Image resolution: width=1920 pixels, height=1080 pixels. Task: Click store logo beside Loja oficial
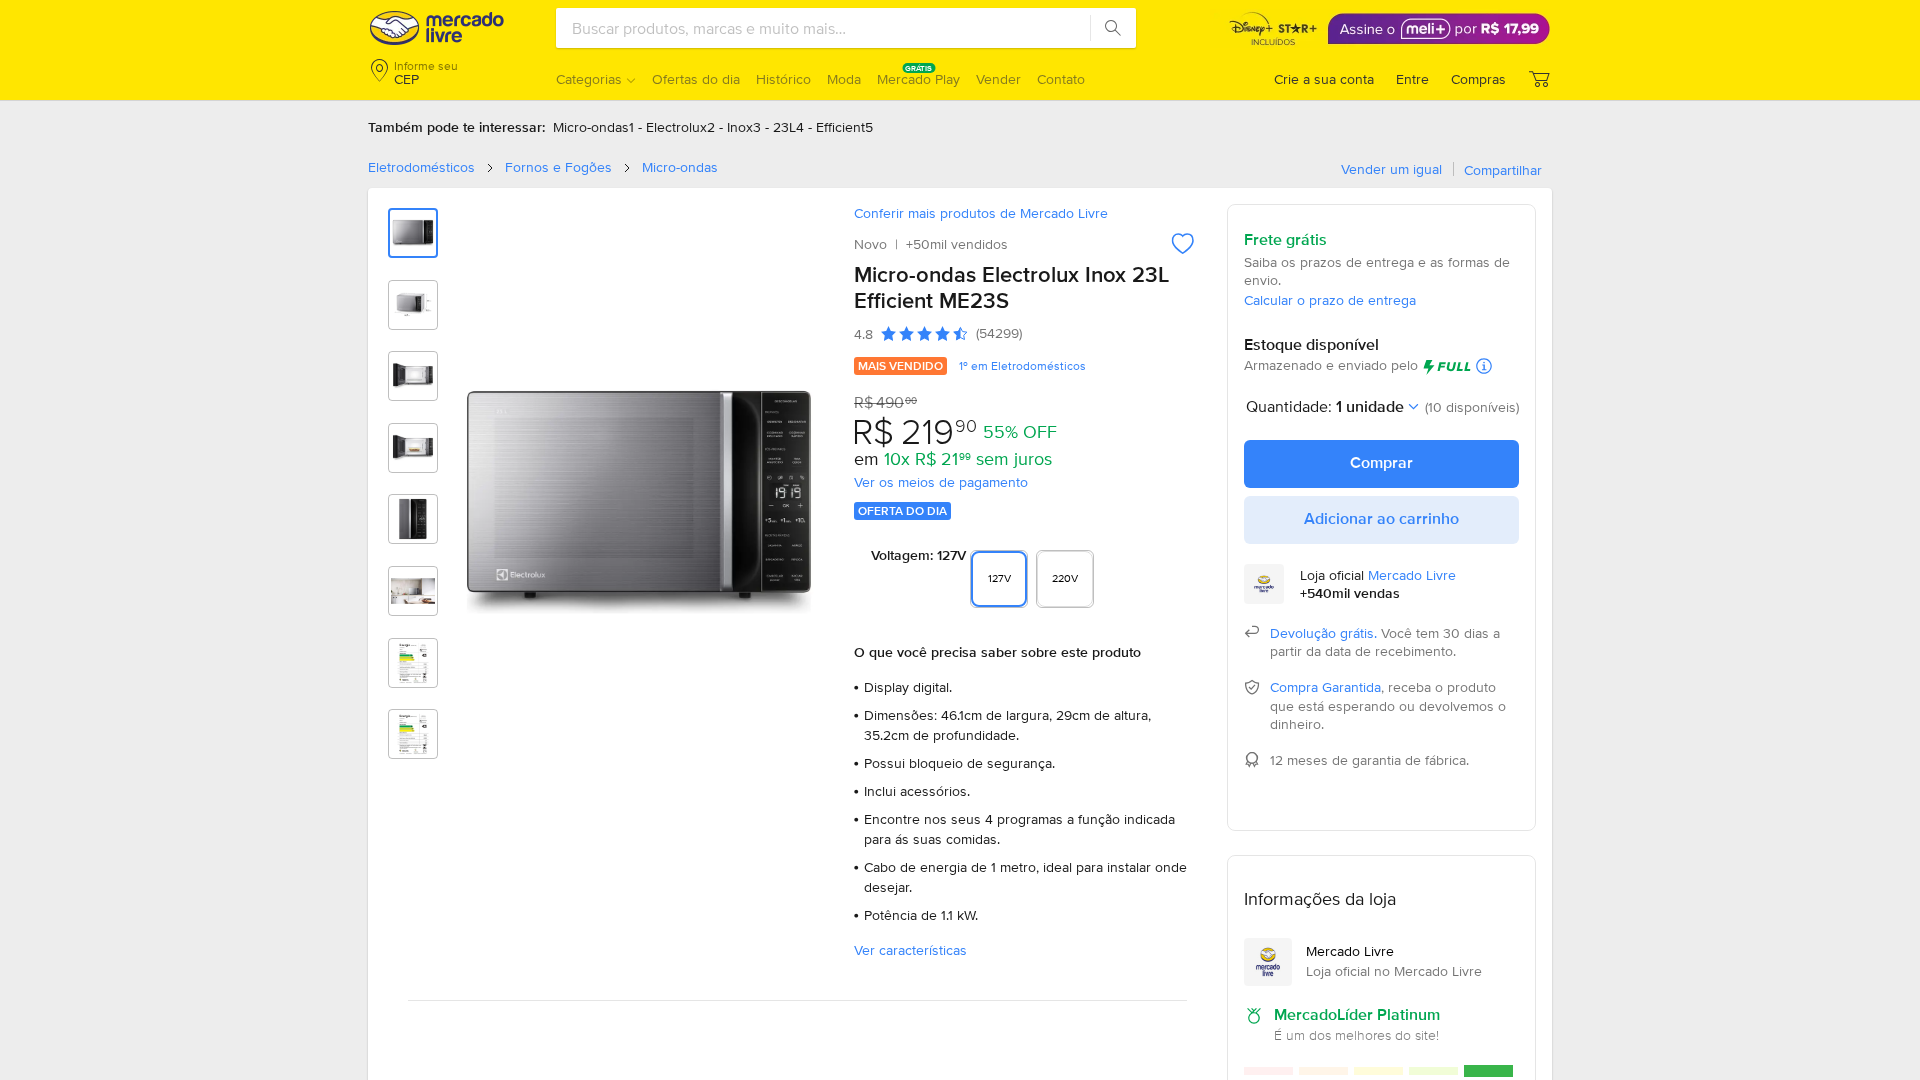(x=1264, y=584)
